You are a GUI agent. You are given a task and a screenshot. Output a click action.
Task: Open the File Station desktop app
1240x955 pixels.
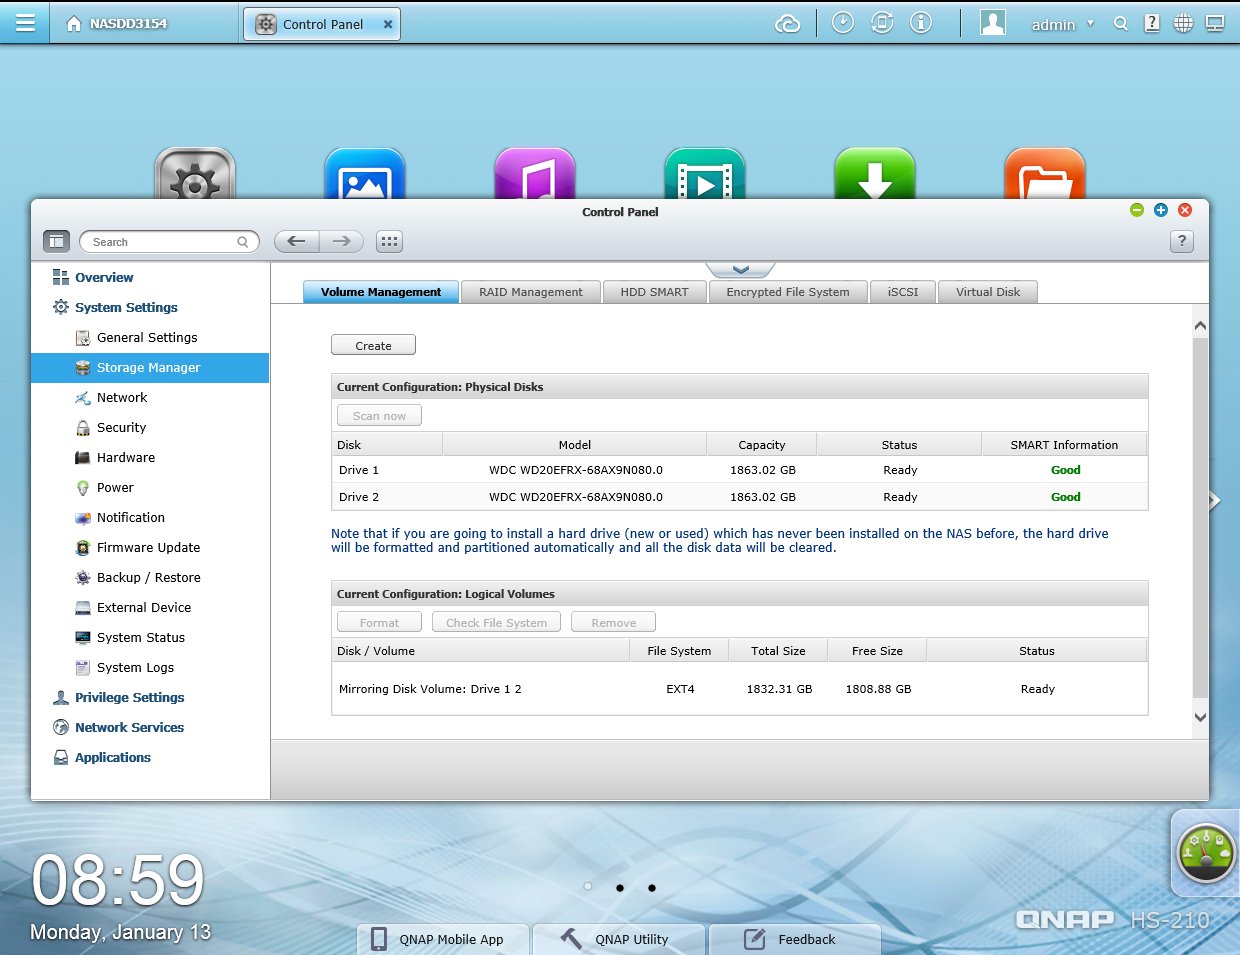1045,173
